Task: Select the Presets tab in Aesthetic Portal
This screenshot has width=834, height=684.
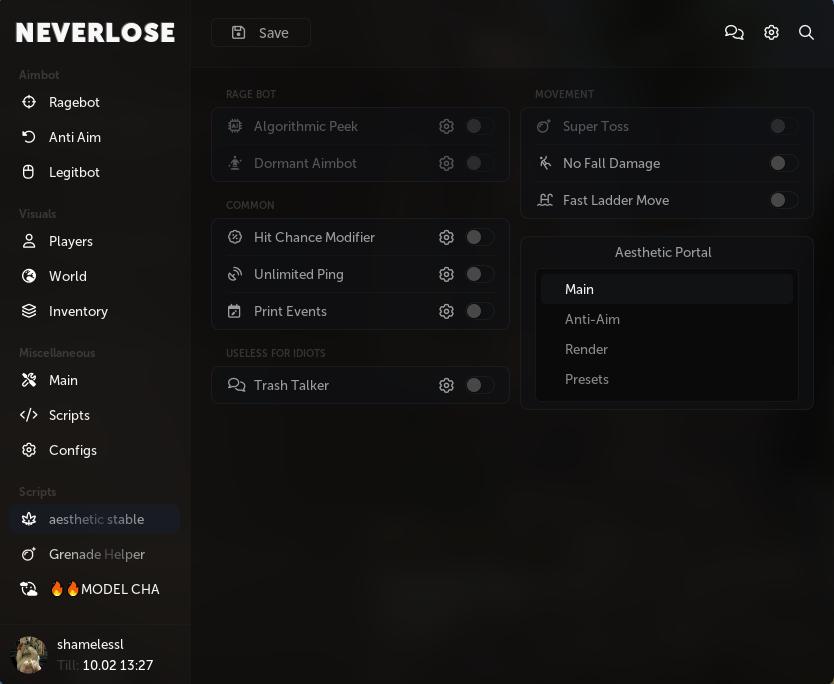Action: [587, 379]
